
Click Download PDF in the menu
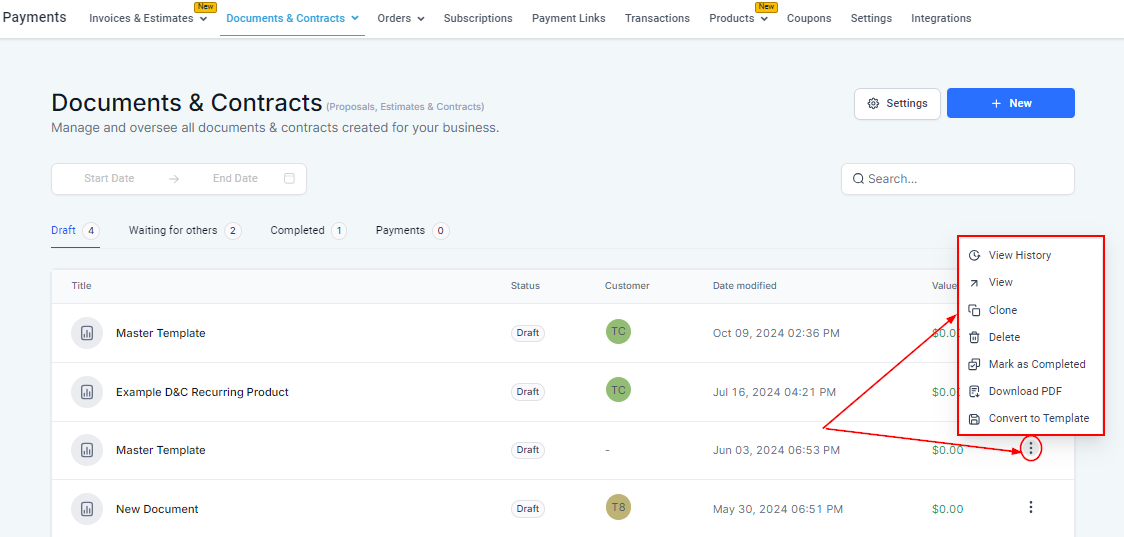(x=1025, y=391)
